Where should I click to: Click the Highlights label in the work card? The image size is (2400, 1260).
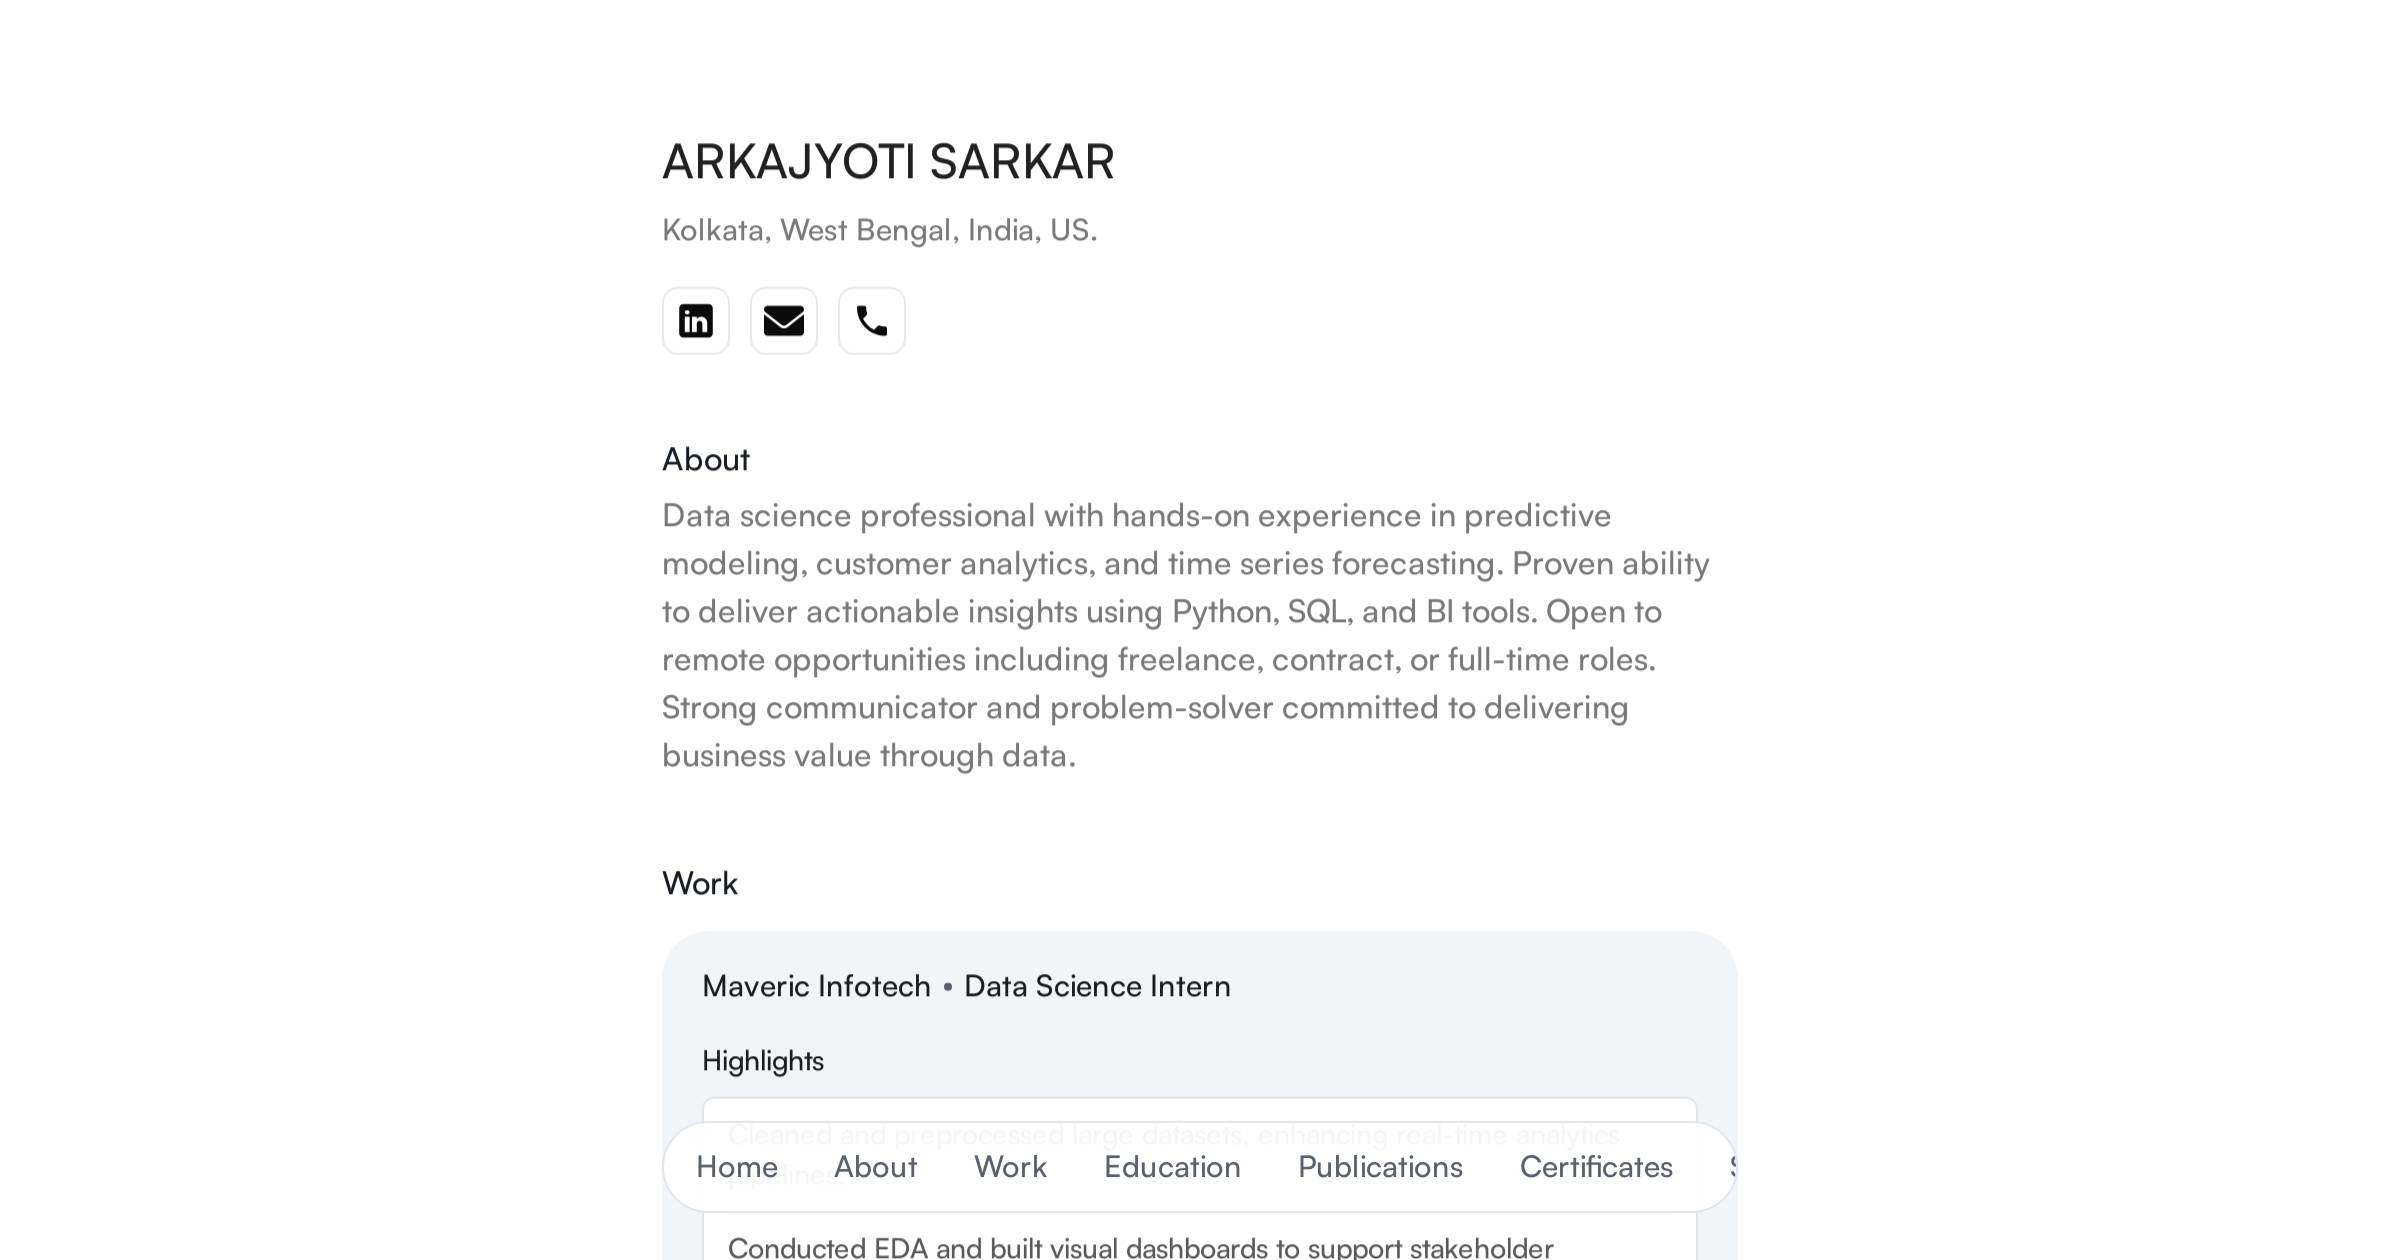[x=763, y=1061]
